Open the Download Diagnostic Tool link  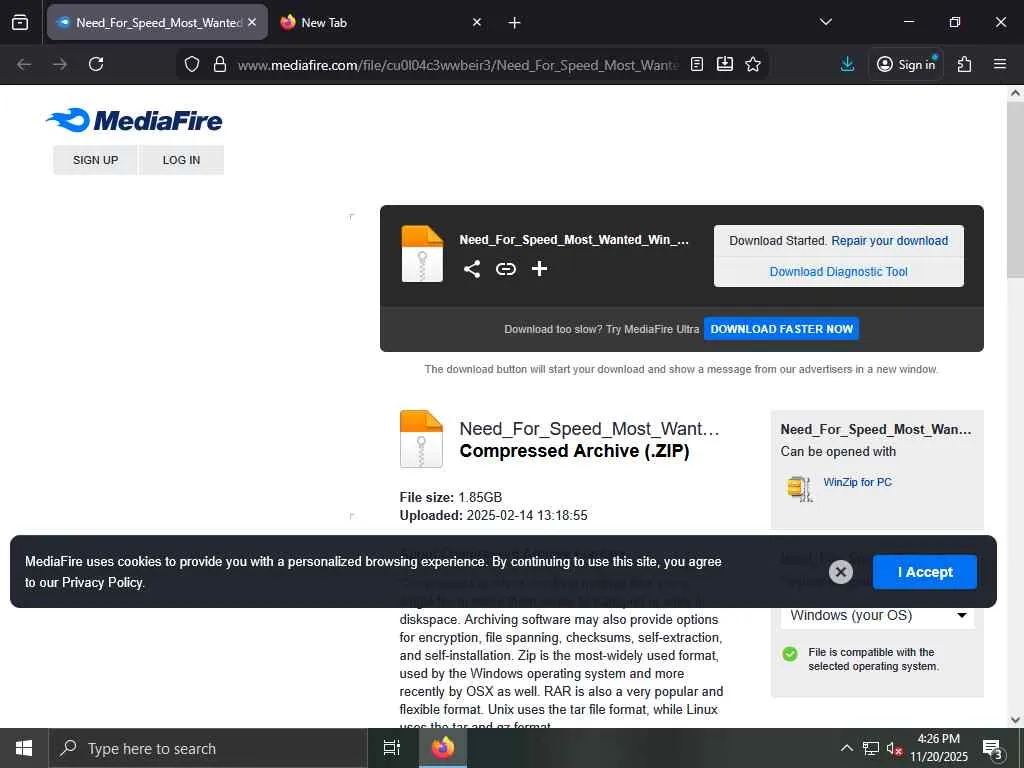839,272
